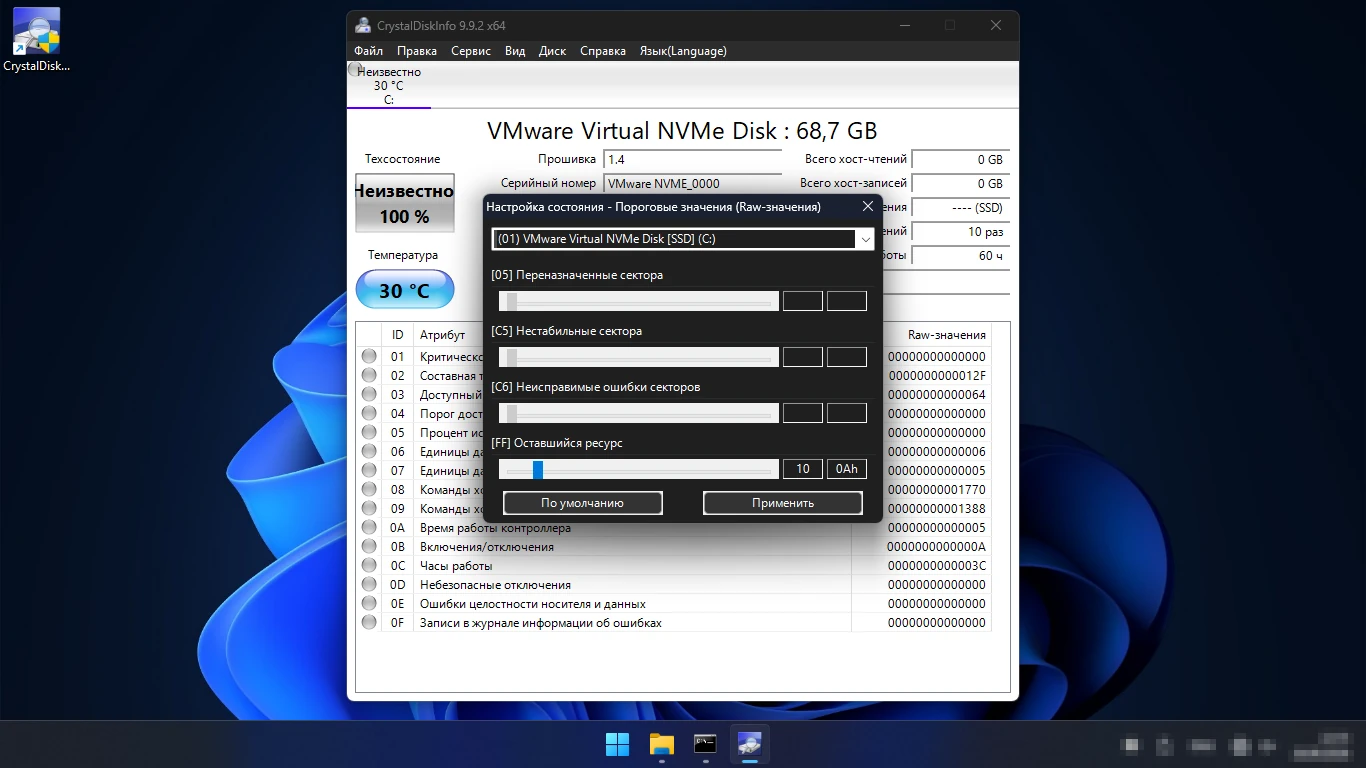Open the Правка menu

click(416, 51)
